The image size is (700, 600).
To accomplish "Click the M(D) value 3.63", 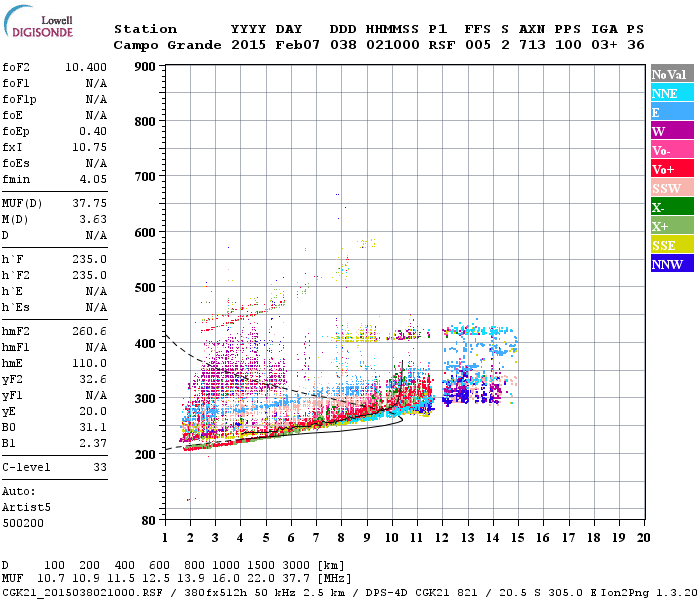I will (93, 220).
